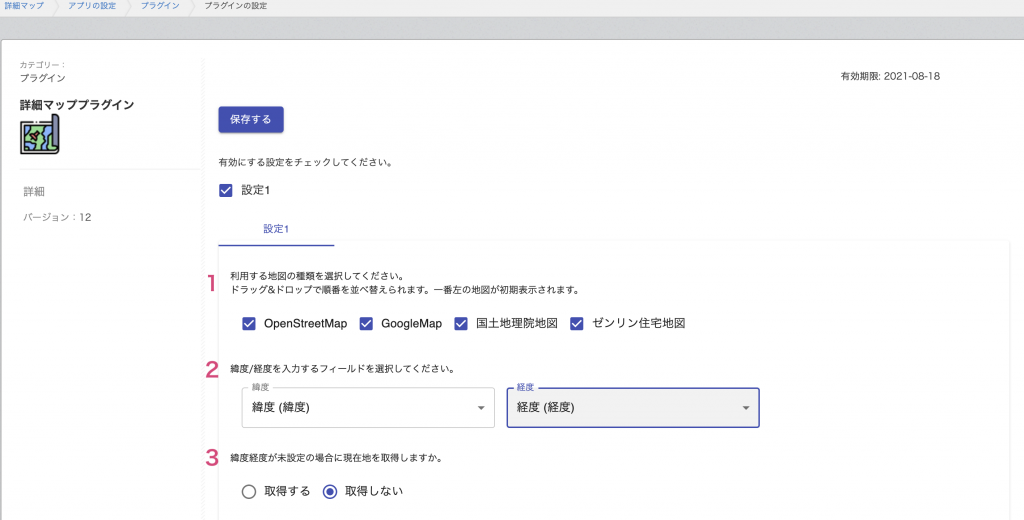Open the 緯度 field dropdown
1024x520 pixels.
pyautogui.click(x=368, y=408)
